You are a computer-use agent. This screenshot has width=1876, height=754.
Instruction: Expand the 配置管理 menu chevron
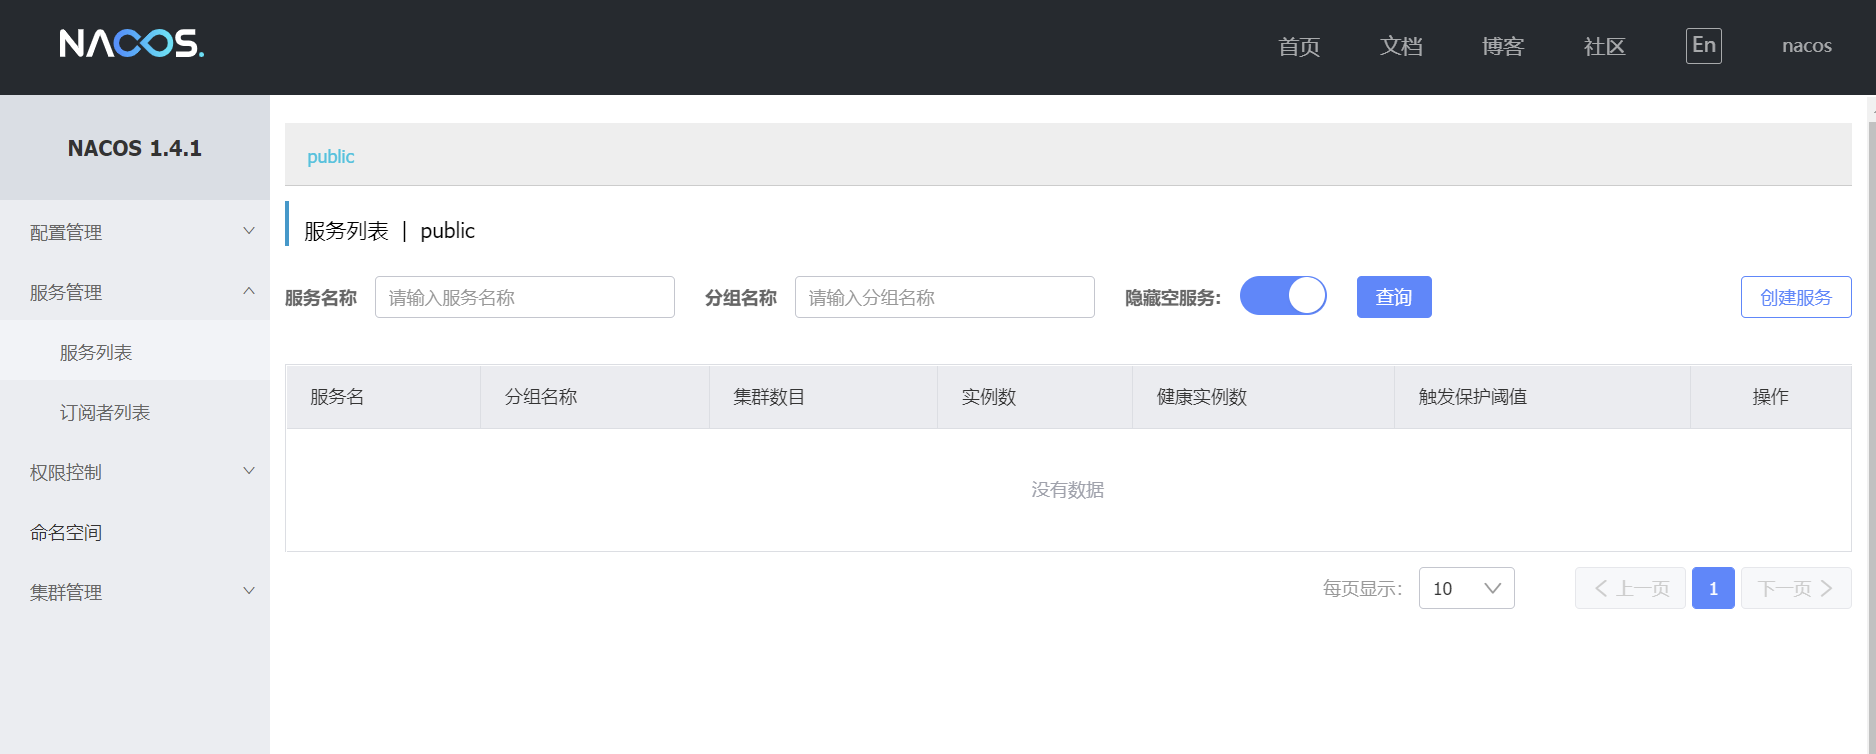coord(249,231)
